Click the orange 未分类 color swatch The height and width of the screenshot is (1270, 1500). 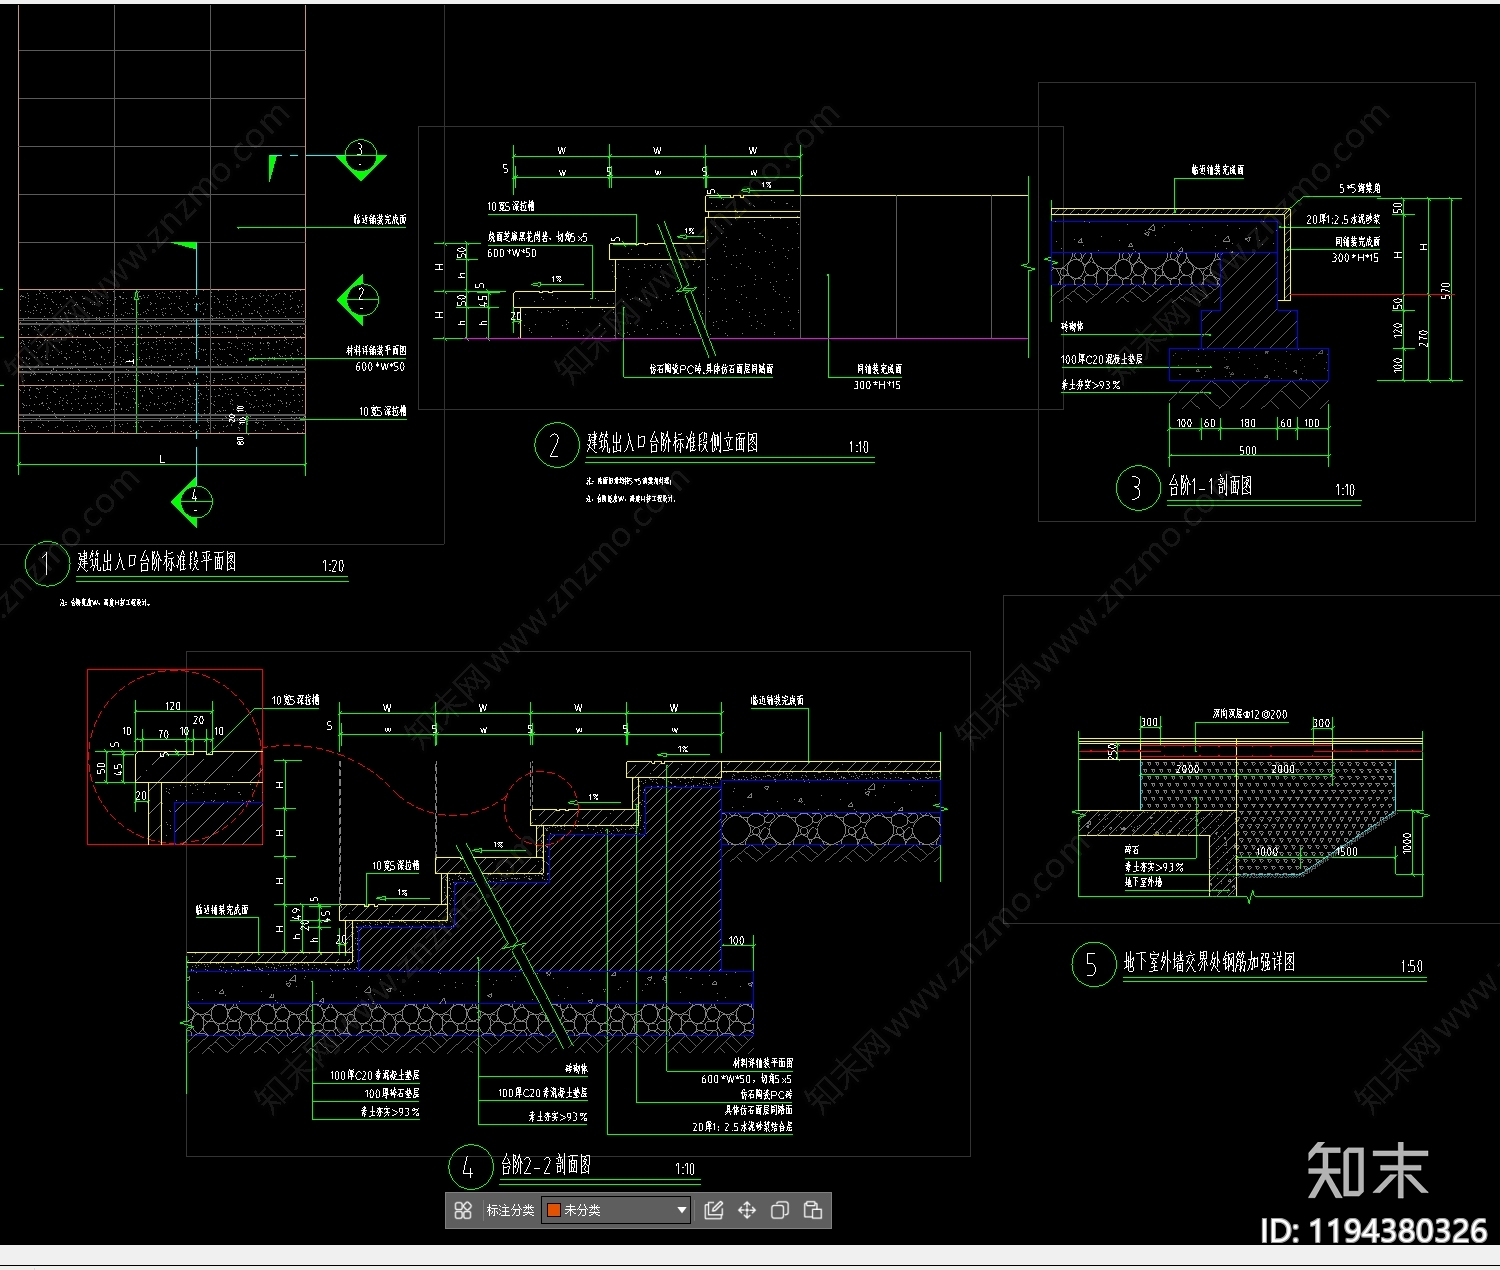[x=553, y=1210]
